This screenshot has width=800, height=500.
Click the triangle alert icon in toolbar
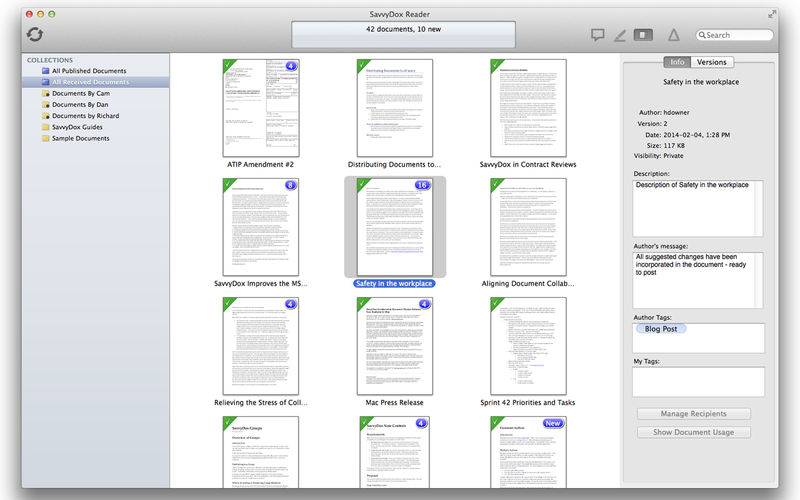click(x=673, y=35)
